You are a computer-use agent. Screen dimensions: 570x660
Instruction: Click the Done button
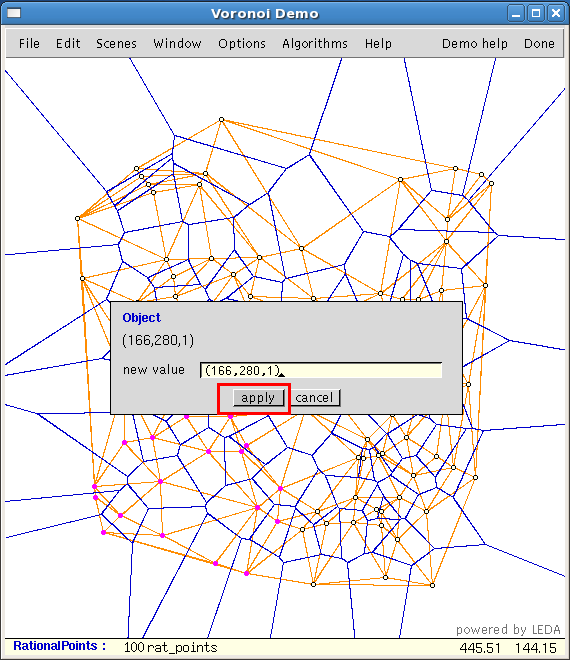(x=539, y=43)
